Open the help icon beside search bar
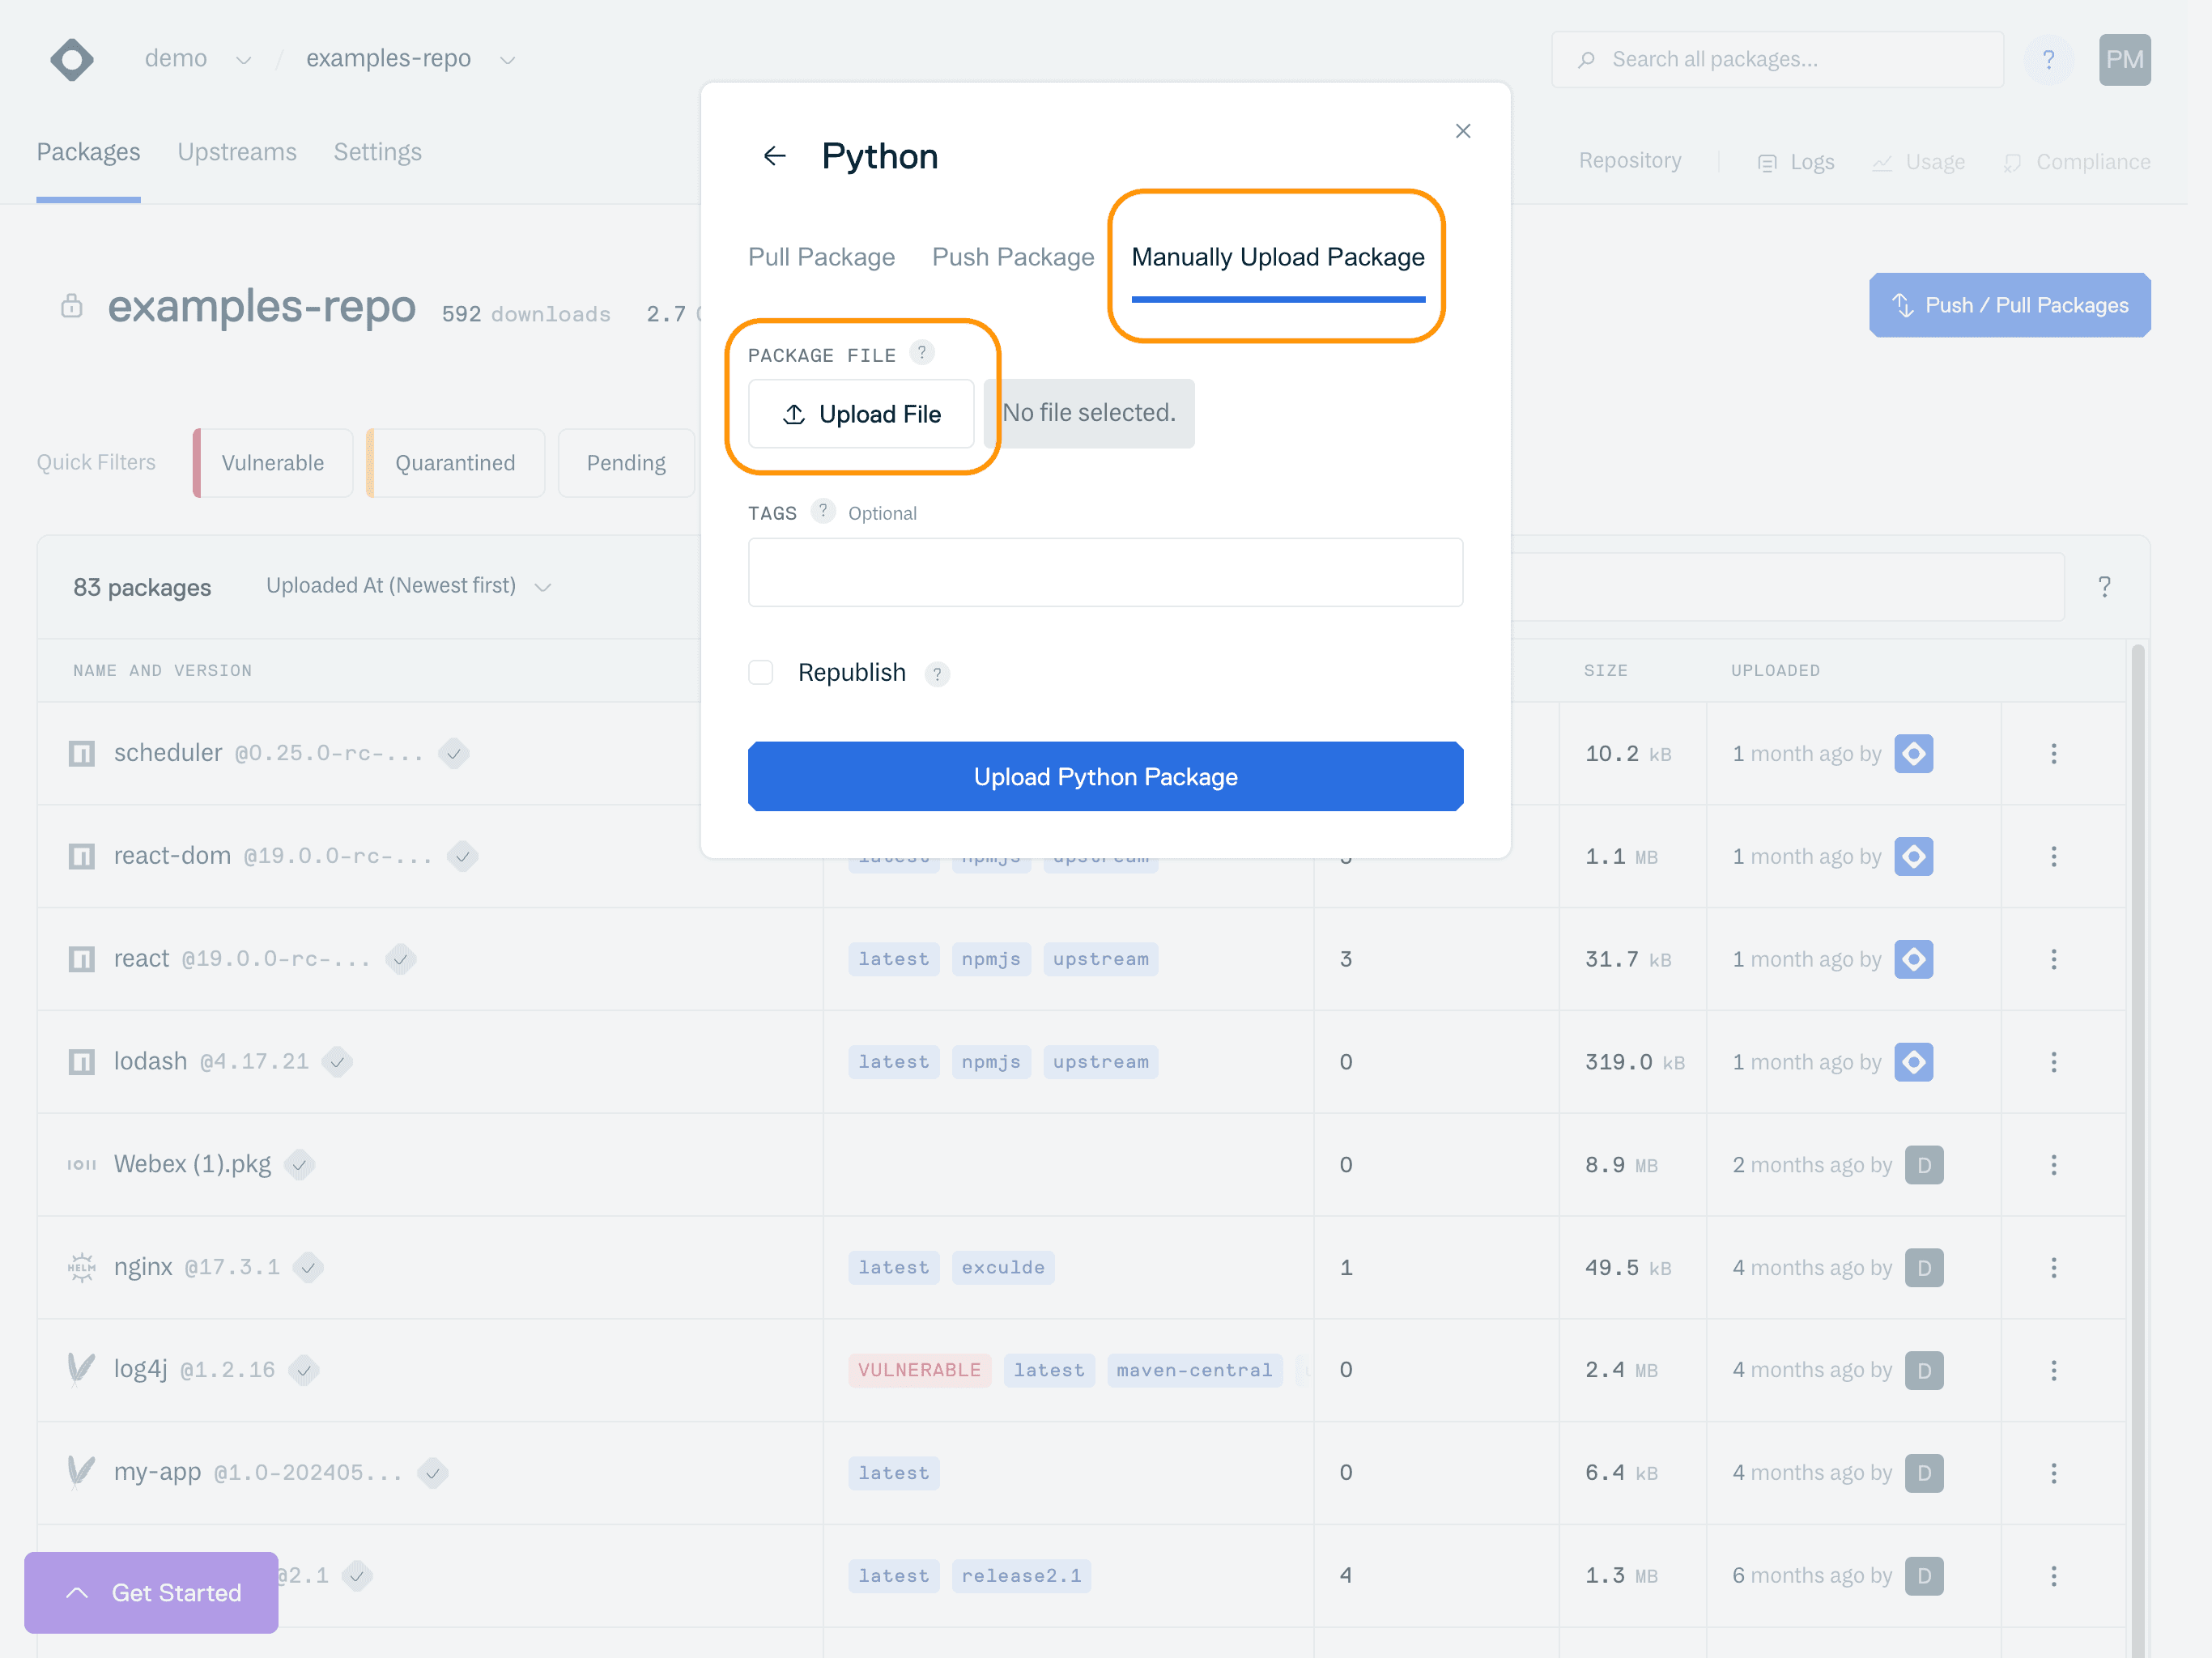The image size is (2212, 1658). click(x=2048, y=60)
